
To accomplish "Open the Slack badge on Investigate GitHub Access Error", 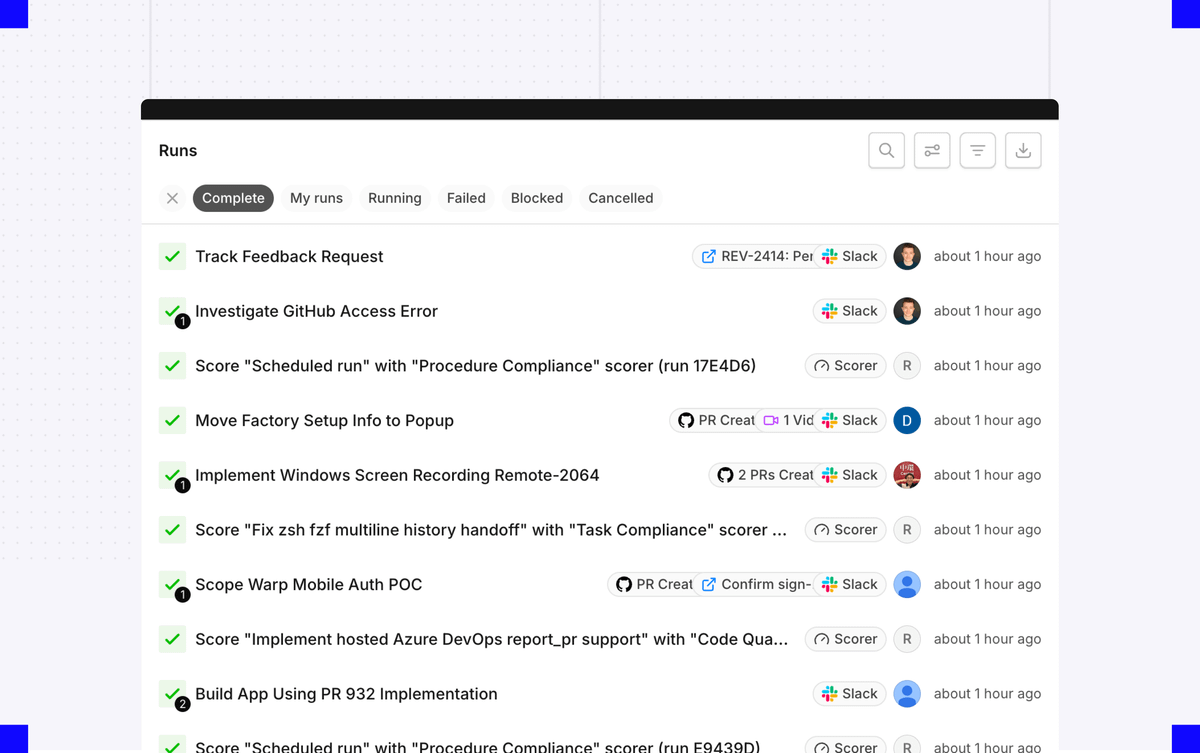I will (x=849, y=311).
